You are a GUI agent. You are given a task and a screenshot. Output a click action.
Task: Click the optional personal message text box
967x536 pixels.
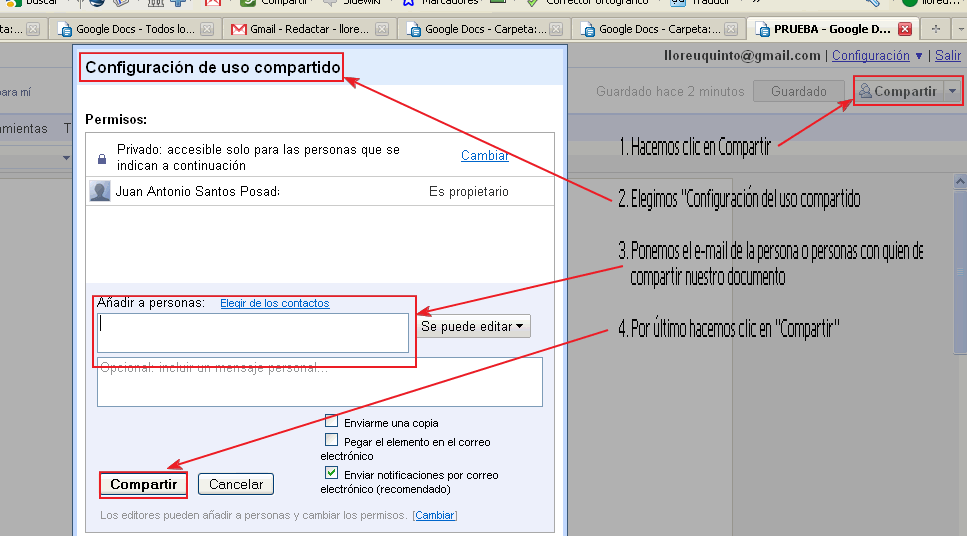pos(319,382)
